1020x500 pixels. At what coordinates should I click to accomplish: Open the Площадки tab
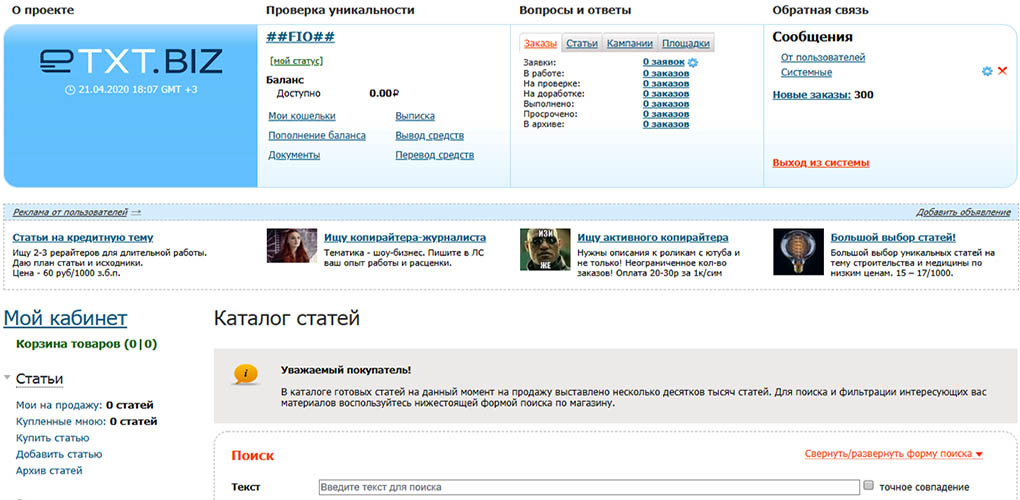coord(686,44)
